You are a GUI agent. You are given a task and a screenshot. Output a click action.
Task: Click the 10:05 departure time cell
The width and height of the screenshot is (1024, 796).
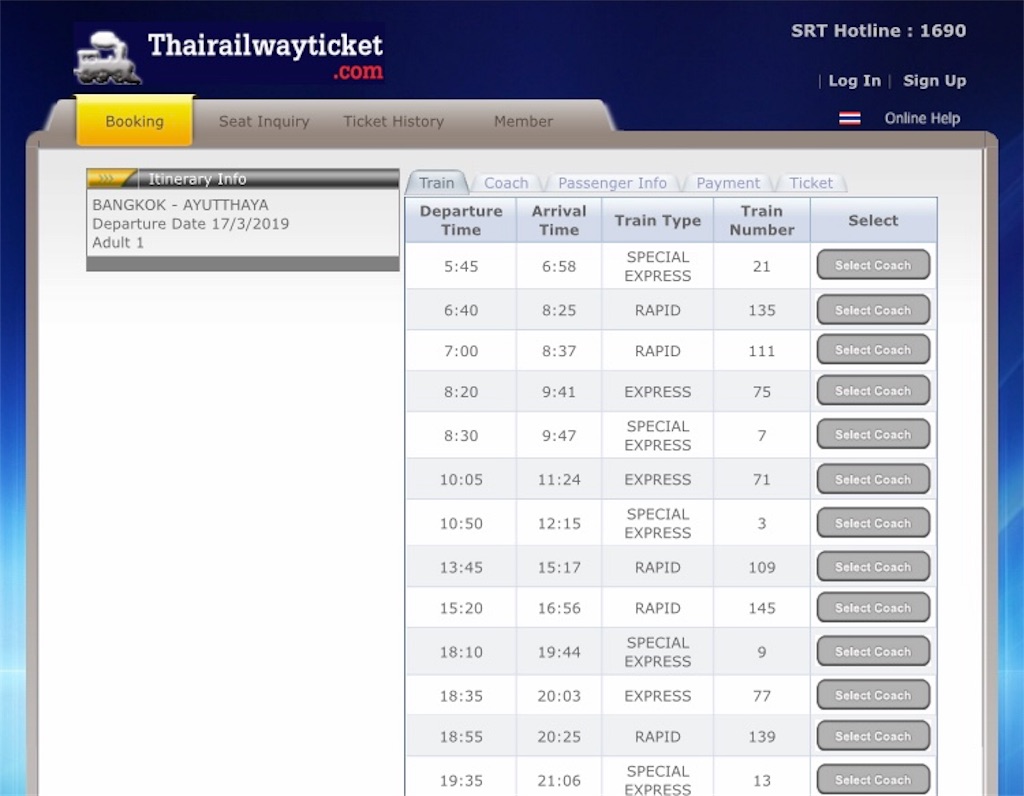coord(461,479)
